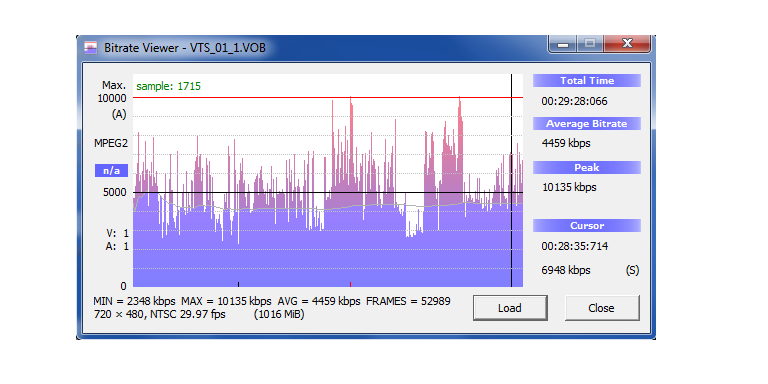This screenshot has height=384, width=768.
Task: Click the black tick marker below graph
Action: tap(239, 284)
